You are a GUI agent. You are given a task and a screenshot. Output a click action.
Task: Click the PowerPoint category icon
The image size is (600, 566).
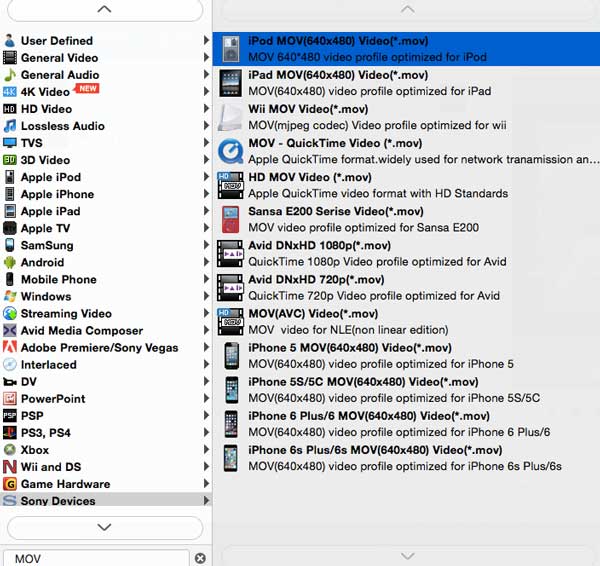10,398
